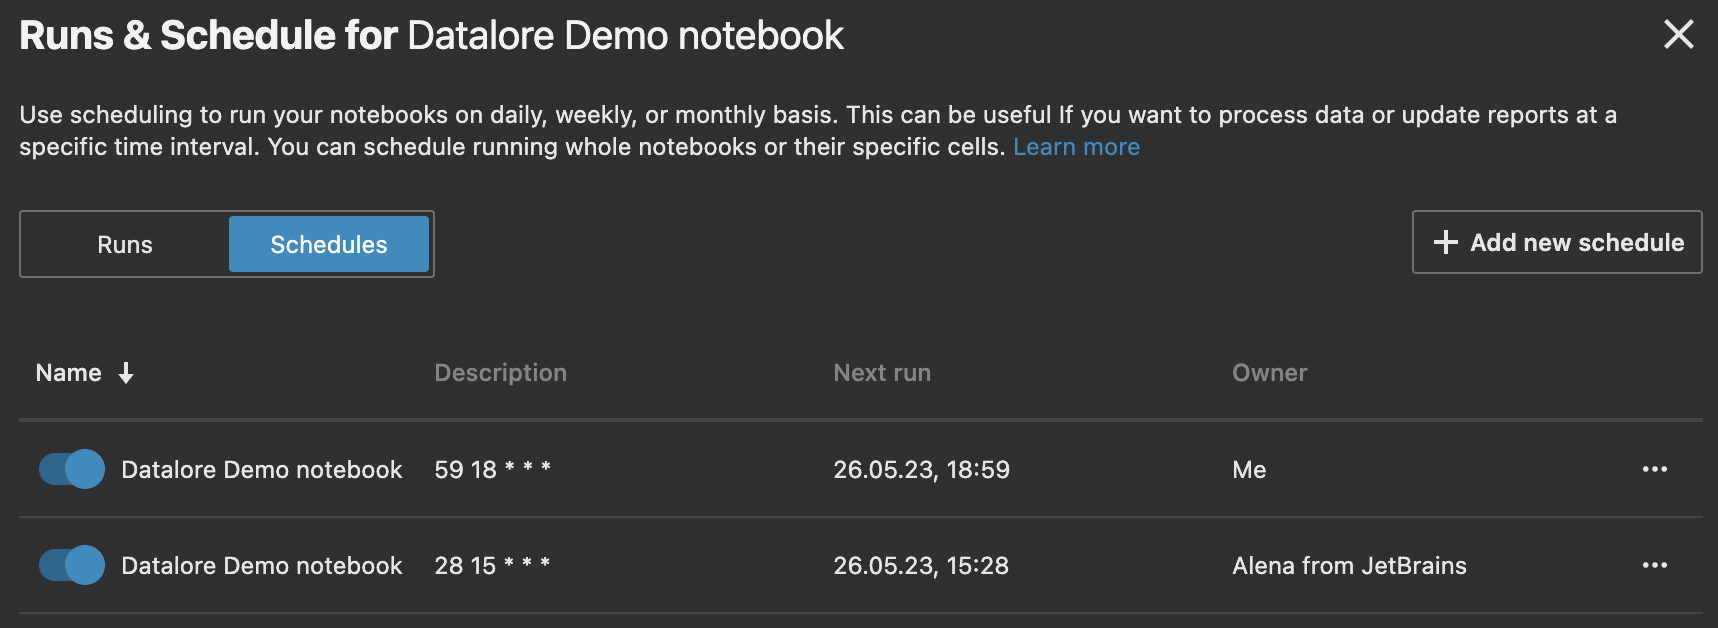Image resolution: width=1718 pixels, height=628 pixels.
Task: Open the ellipsis menu for the first schedule
Action: (x=1656, y=469)
